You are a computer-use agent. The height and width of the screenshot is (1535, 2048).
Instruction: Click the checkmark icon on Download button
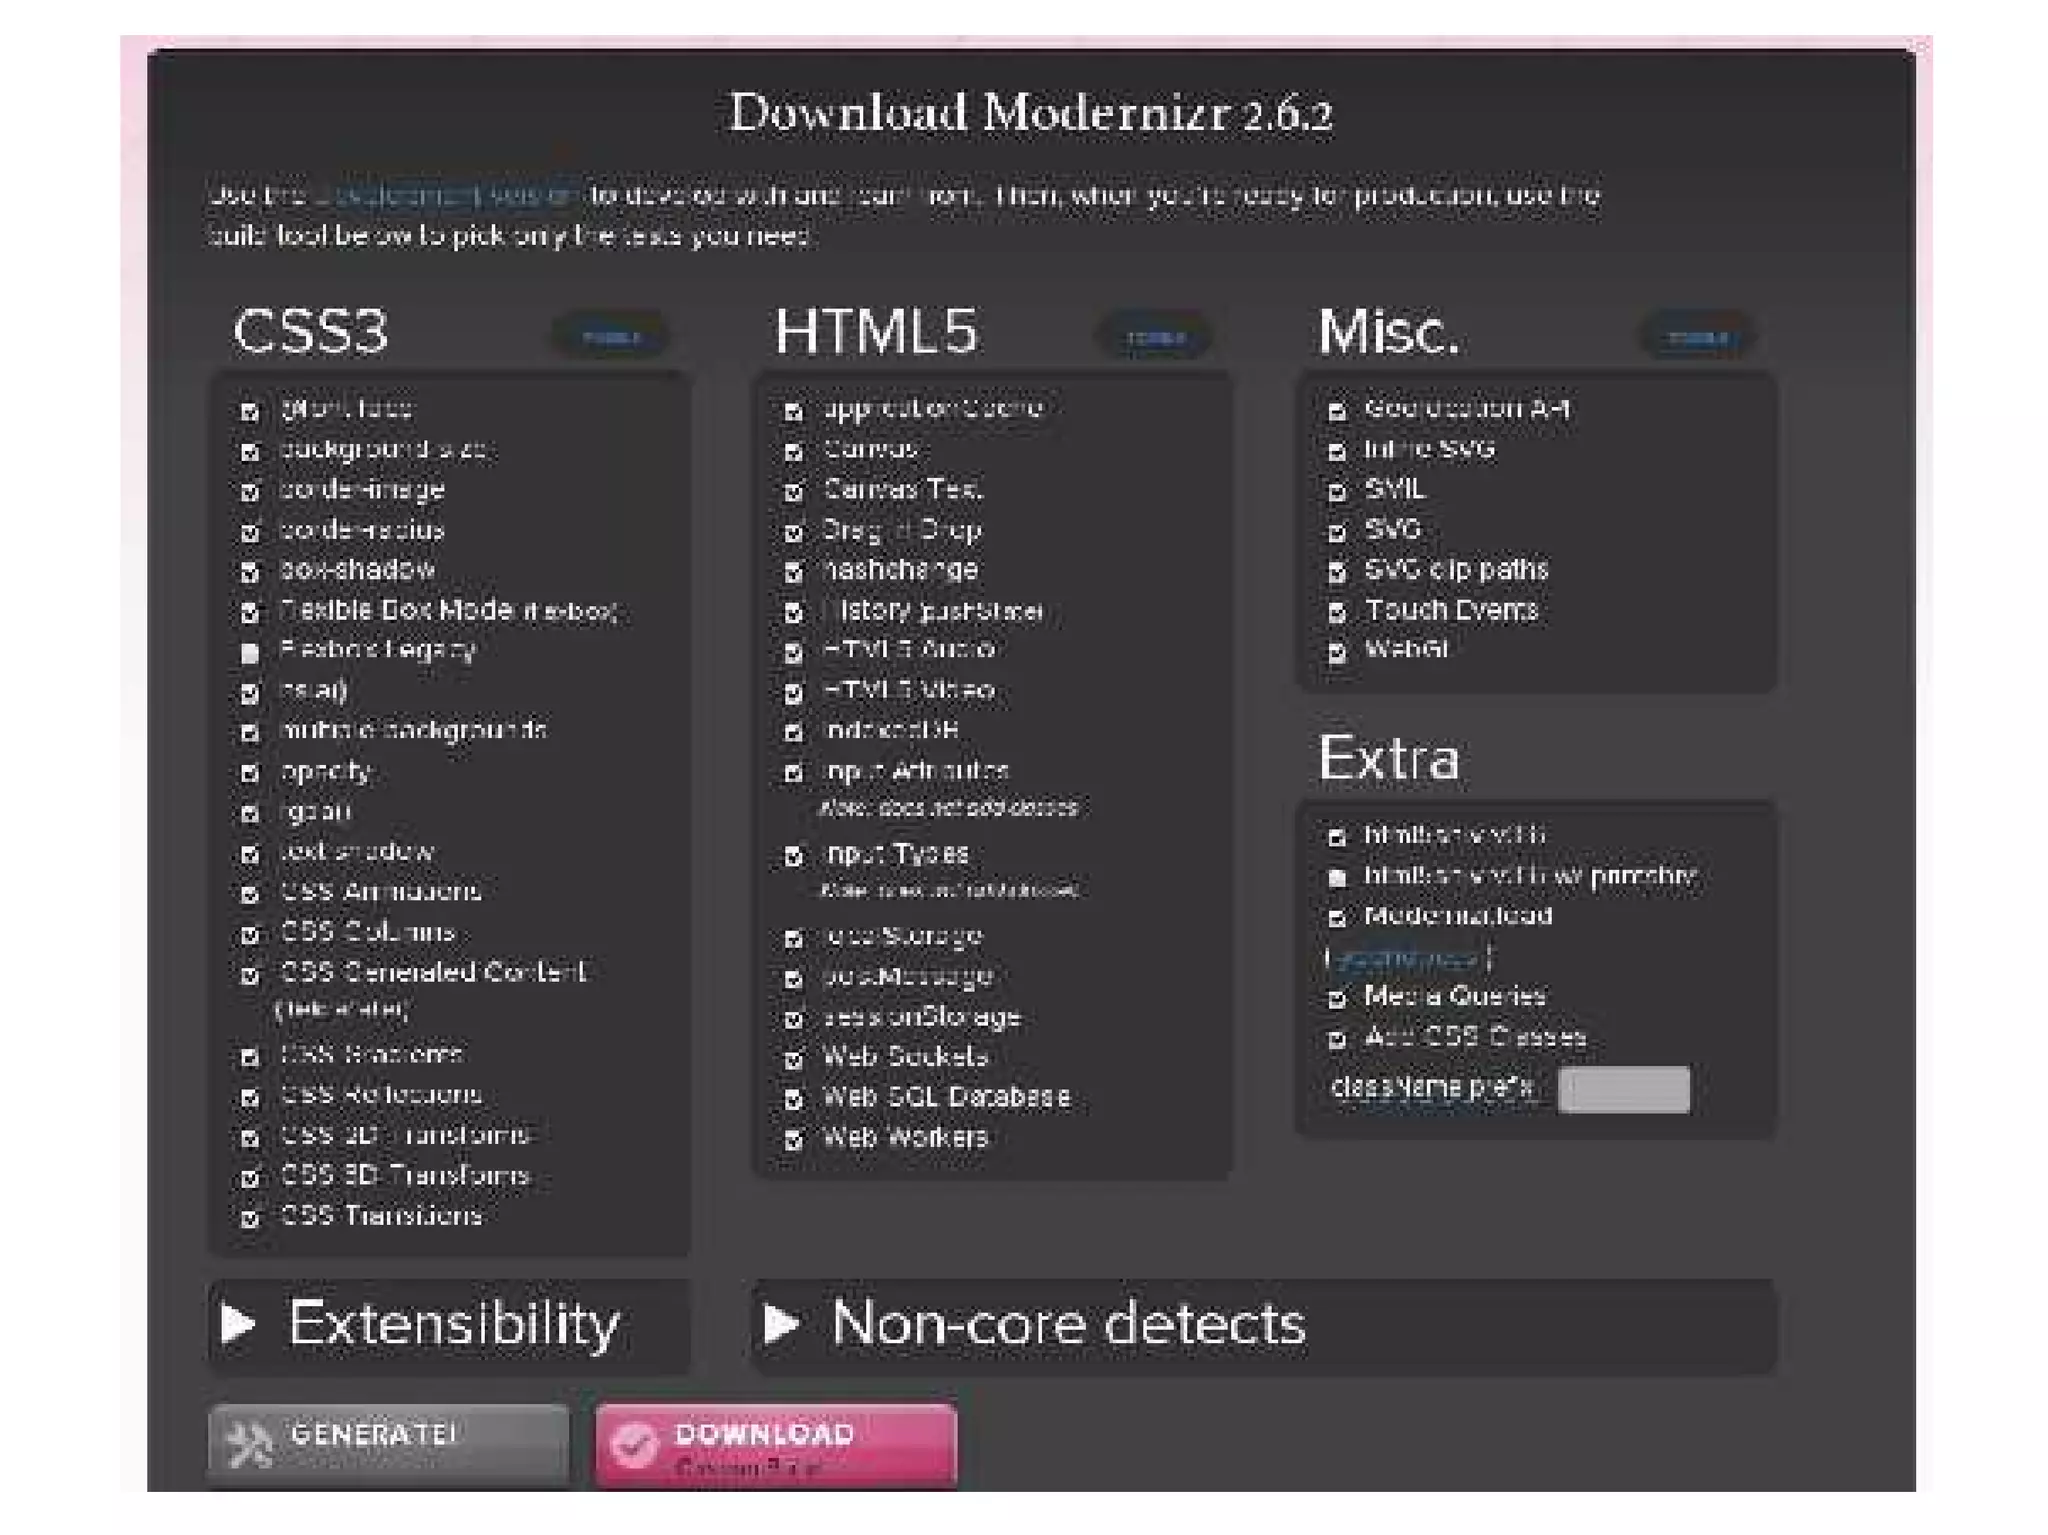634,1443
